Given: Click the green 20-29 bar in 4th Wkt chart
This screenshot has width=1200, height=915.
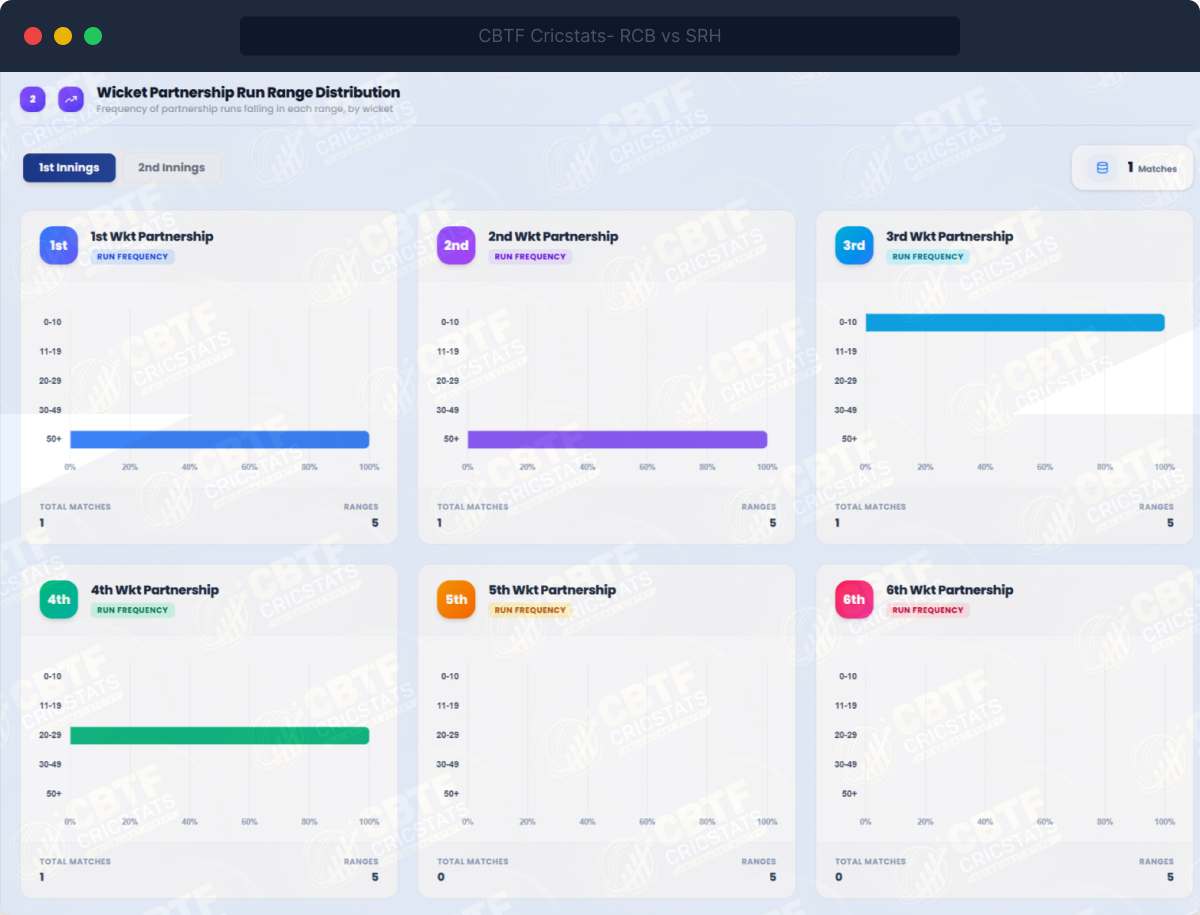Looking at the screenshot, I should 219,736.
